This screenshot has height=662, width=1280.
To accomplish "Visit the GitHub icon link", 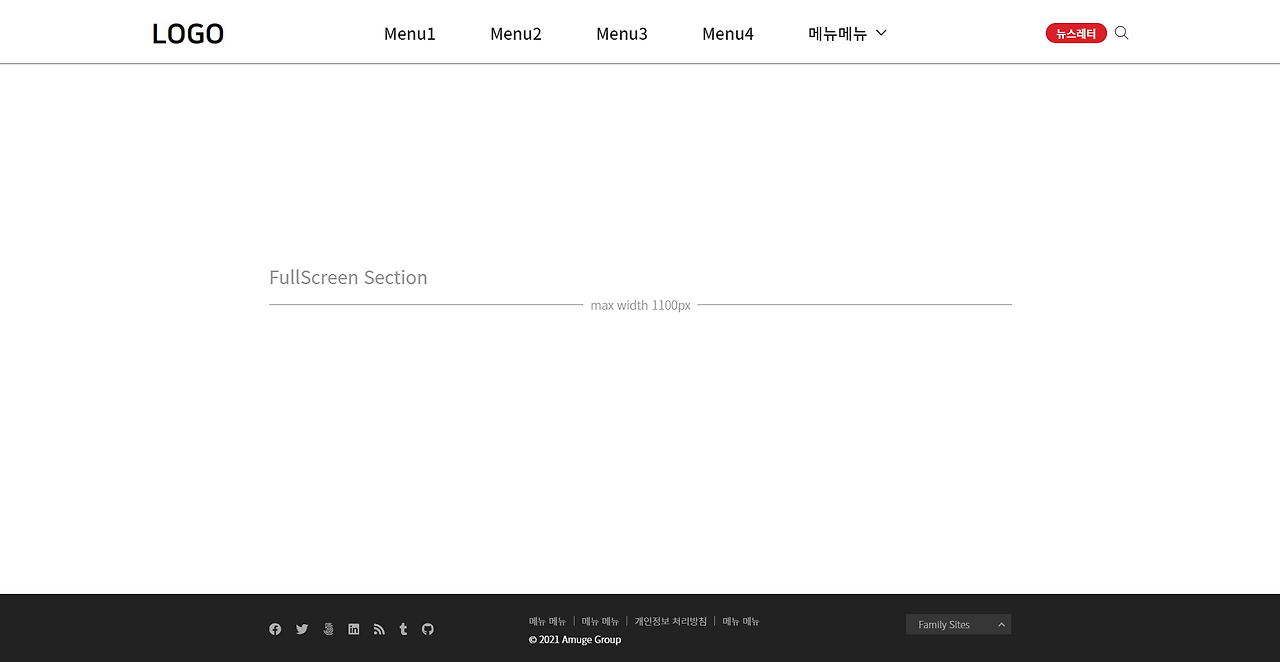I will click(x=427, y=628).
